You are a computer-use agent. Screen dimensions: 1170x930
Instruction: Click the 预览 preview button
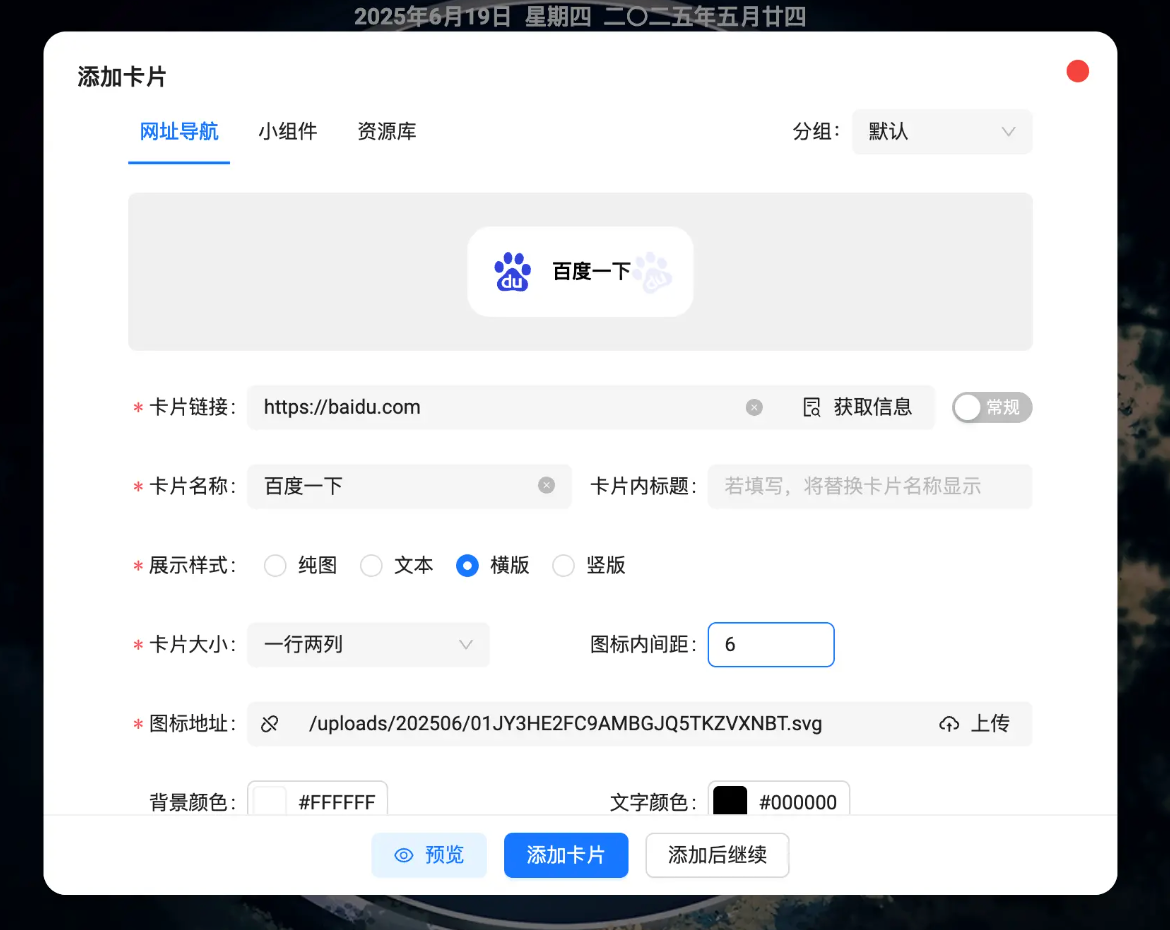point(429,855)
